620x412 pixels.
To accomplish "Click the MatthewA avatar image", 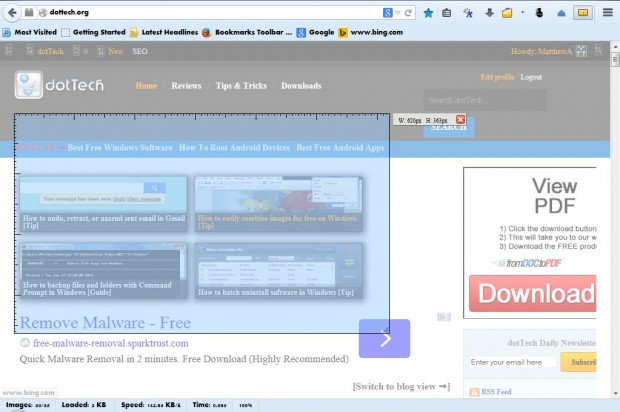I will point(581,51).
